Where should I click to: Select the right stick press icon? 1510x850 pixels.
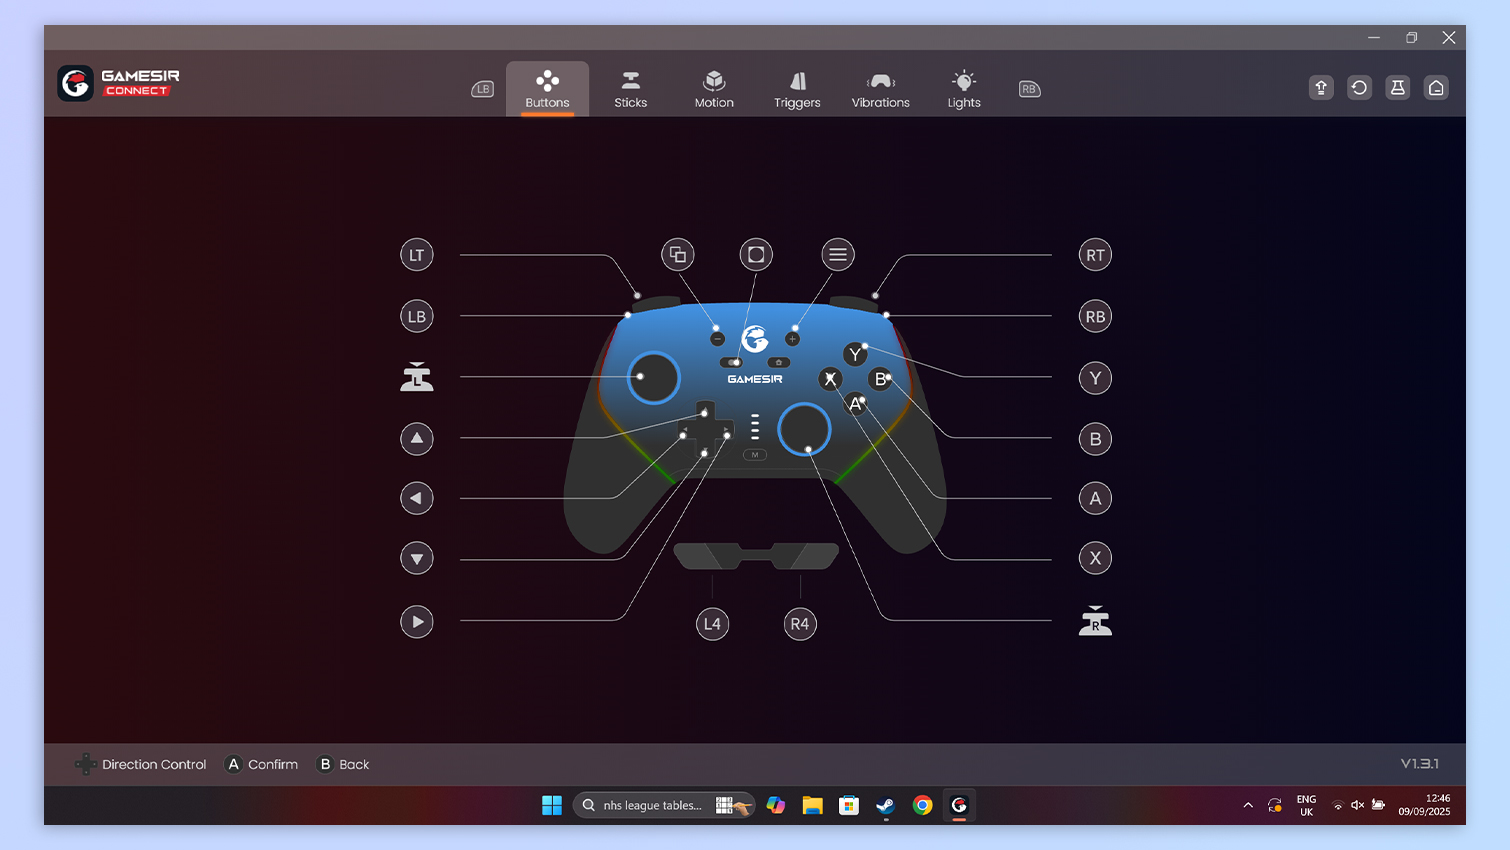1095,621
